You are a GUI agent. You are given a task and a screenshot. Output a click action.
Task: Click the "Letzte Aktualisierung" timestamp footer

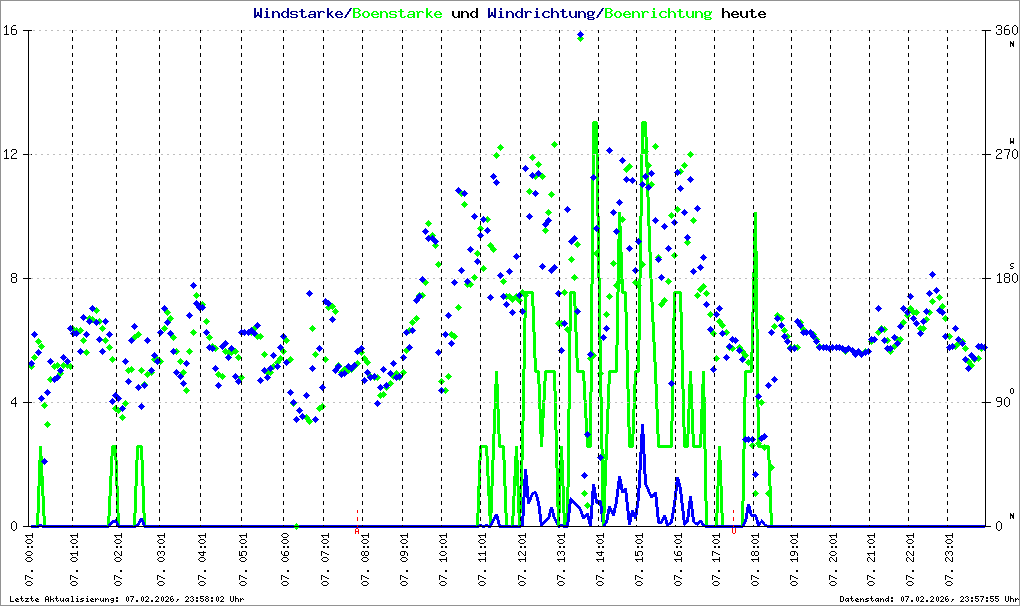[127, 599]
